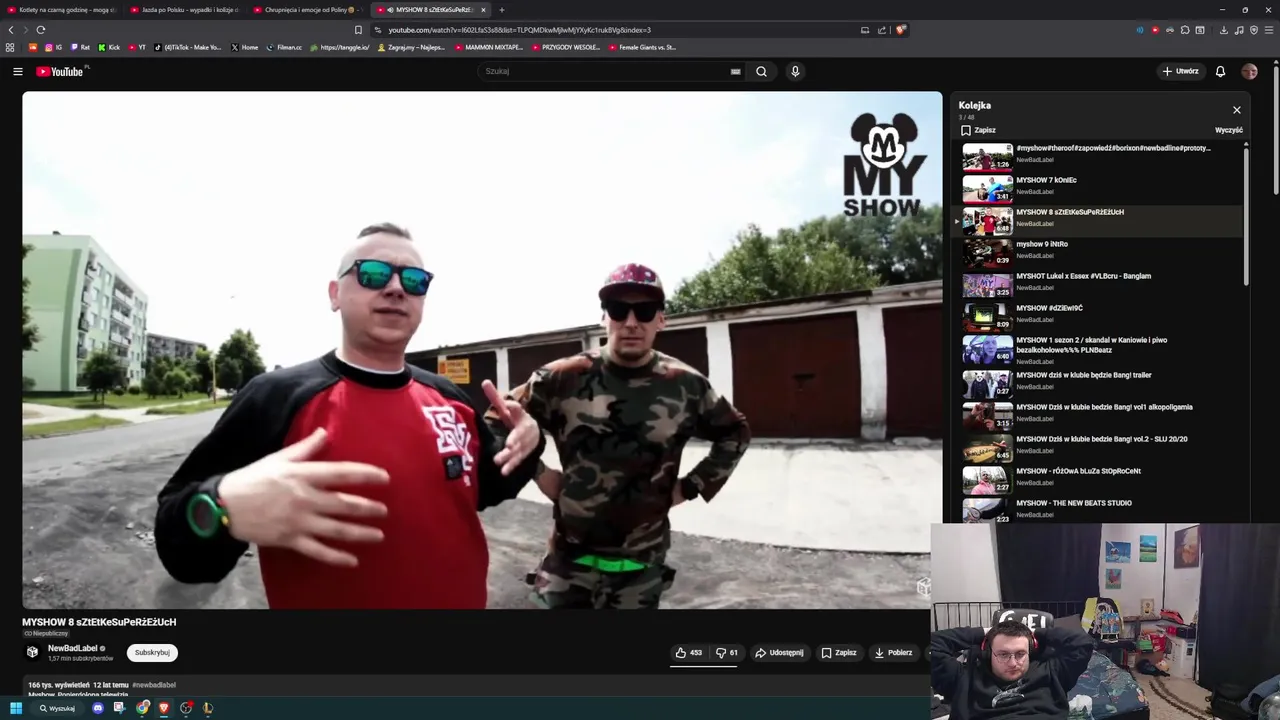This screenshot has height=720, width=1280.
Task: Share video with Udostępnij button
Action: [779, 652]
